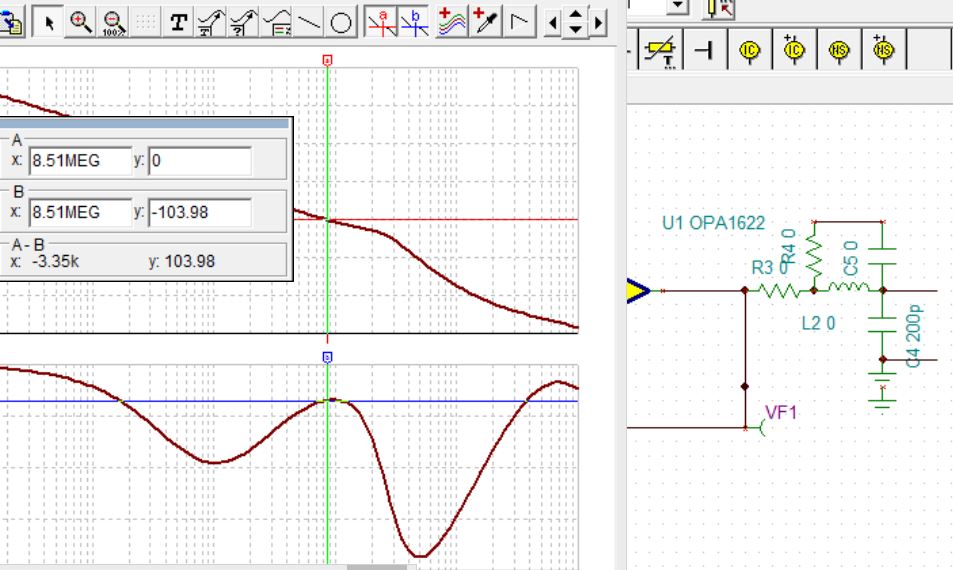Choose the curve label tool with question mark

click(243, 22)
